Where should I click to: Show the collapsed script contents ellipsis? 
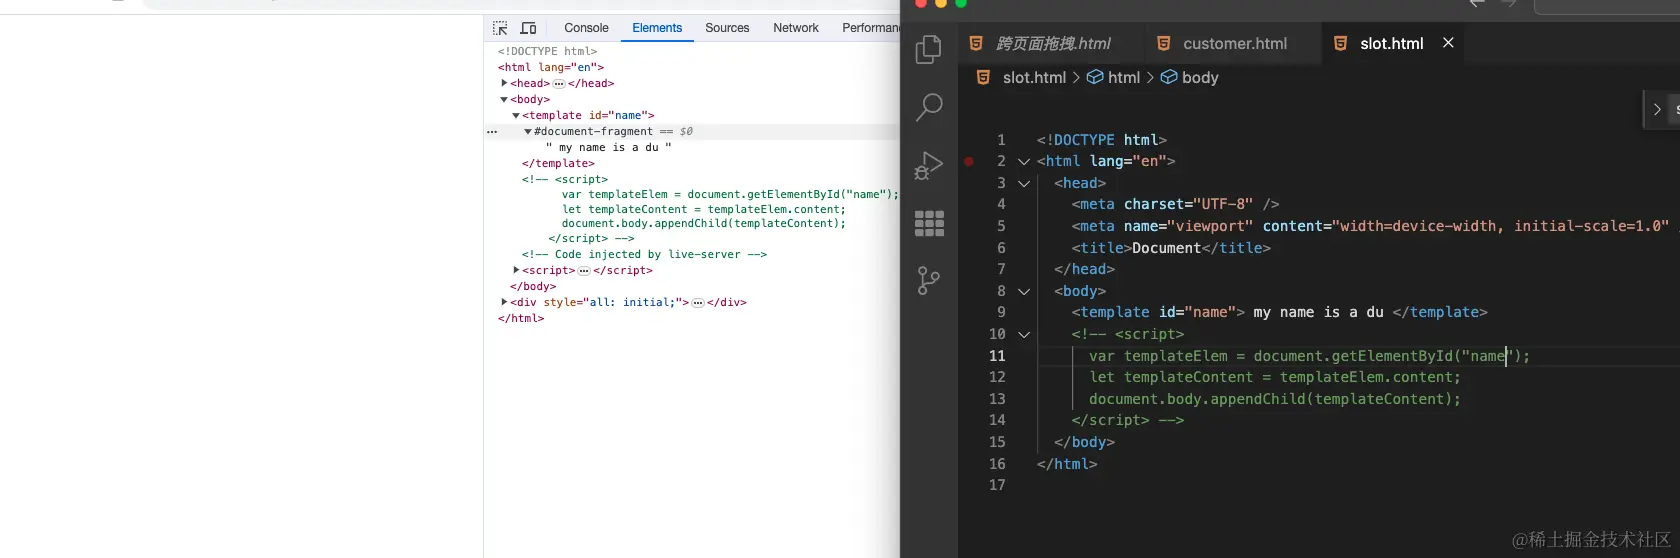click(584, 271)
